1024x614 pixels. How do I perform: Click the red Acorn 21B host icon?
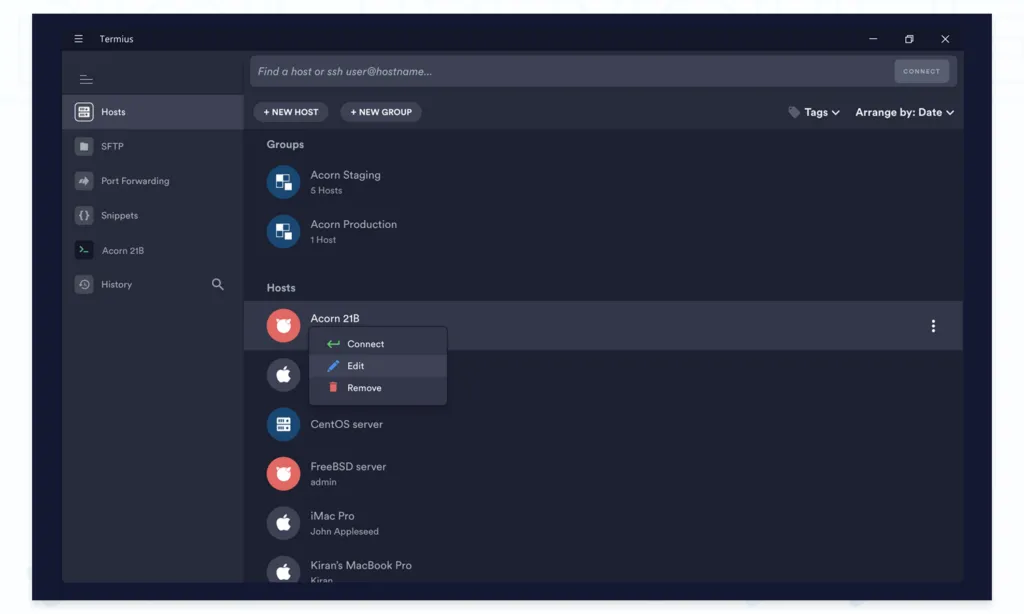(x=283, y=325)
